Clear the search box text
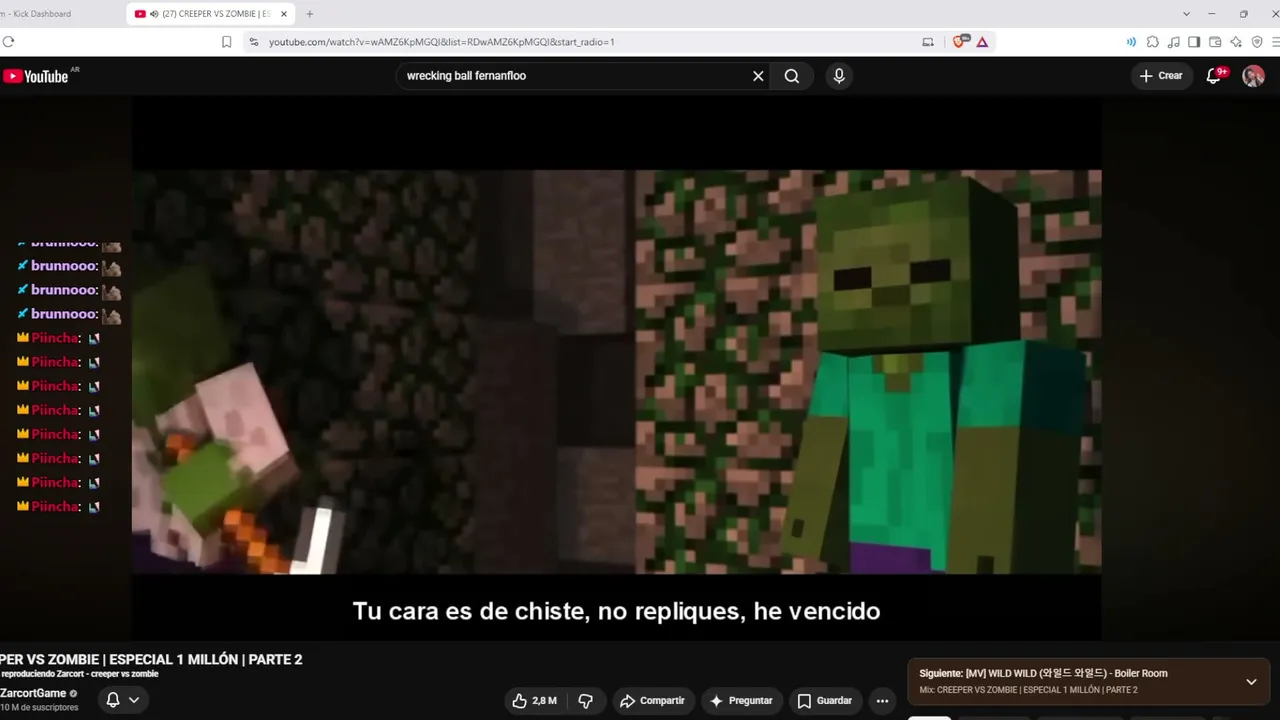Screen dimensions: 1280x720 [x=758, y=76]
